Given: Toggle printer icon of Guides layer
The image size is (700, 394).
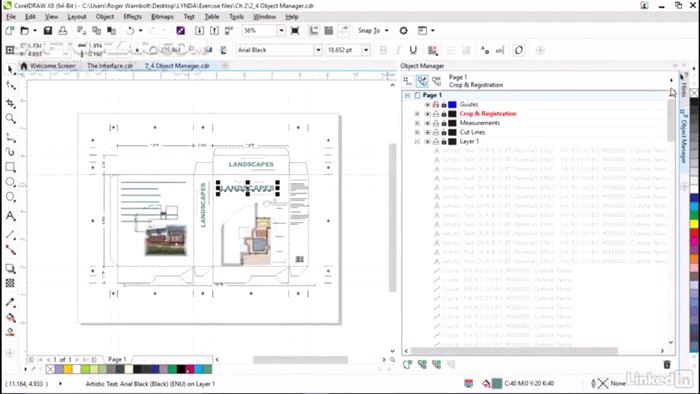Looking at the screenshot, I should [x=436, y=104].
